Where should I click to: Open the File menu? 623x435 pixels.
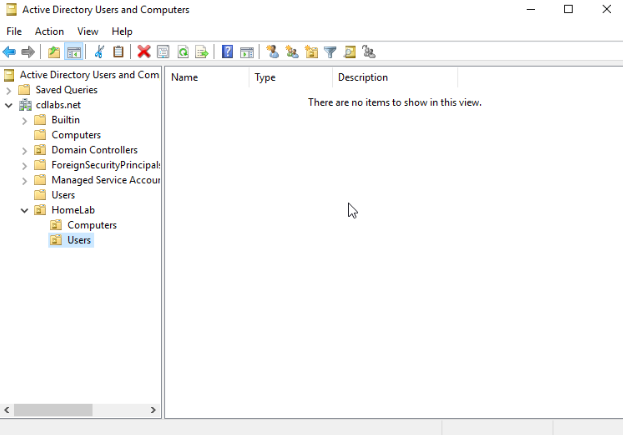click(x=14, y=31)
